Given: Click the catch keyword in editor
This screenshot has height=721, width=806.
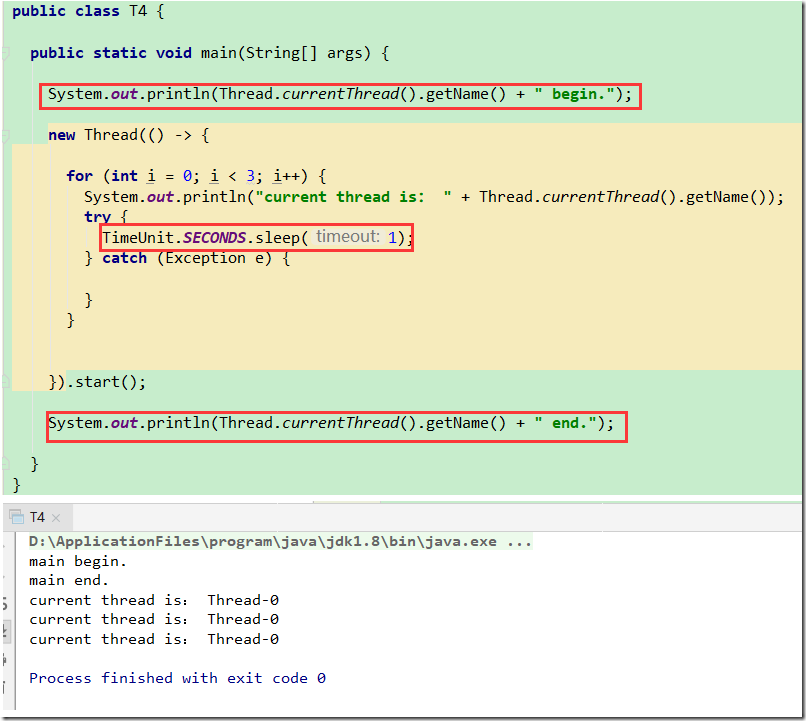Looking at the screenshot, I should 124,258.
